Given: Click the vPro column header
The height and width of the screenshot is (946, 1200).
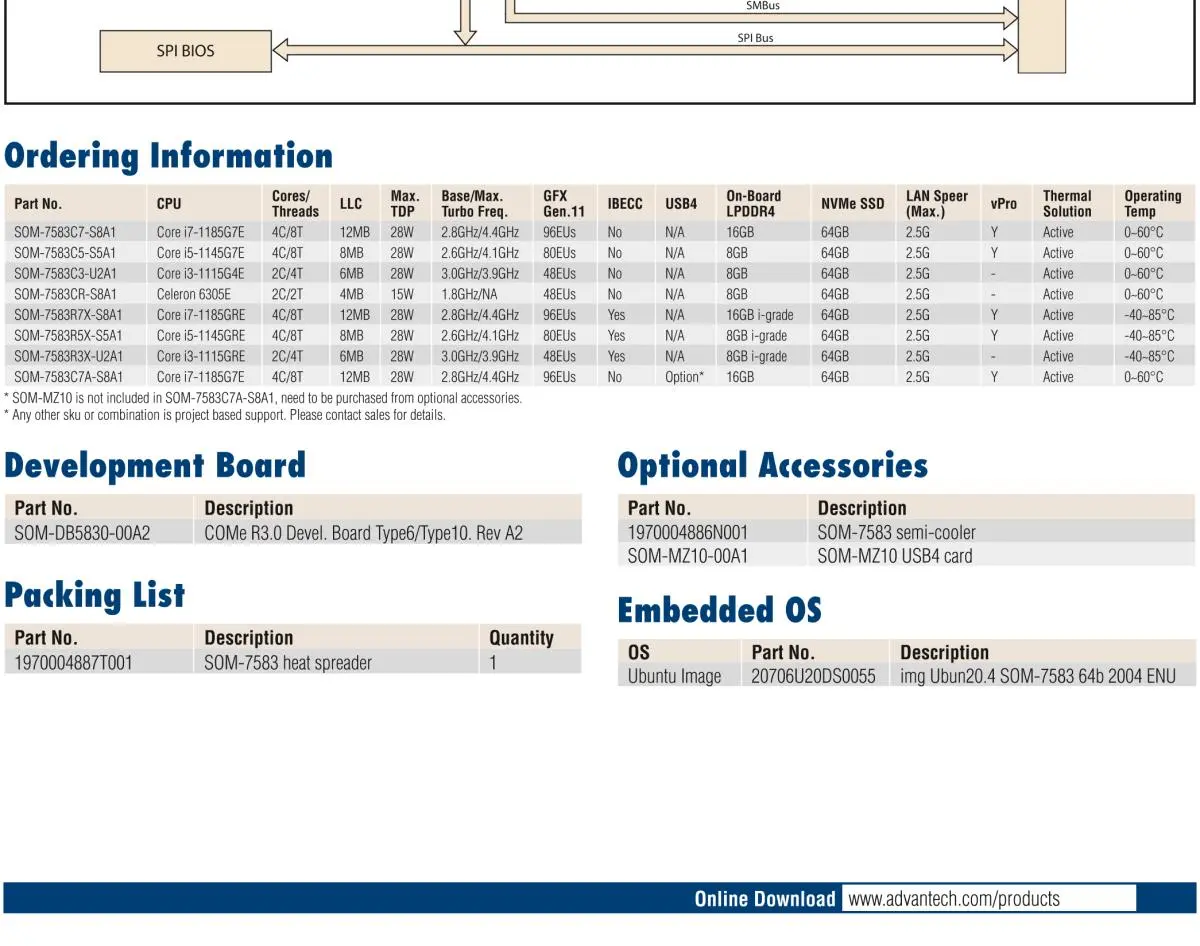Looking at the screenshot, I should pos(1003,204).
